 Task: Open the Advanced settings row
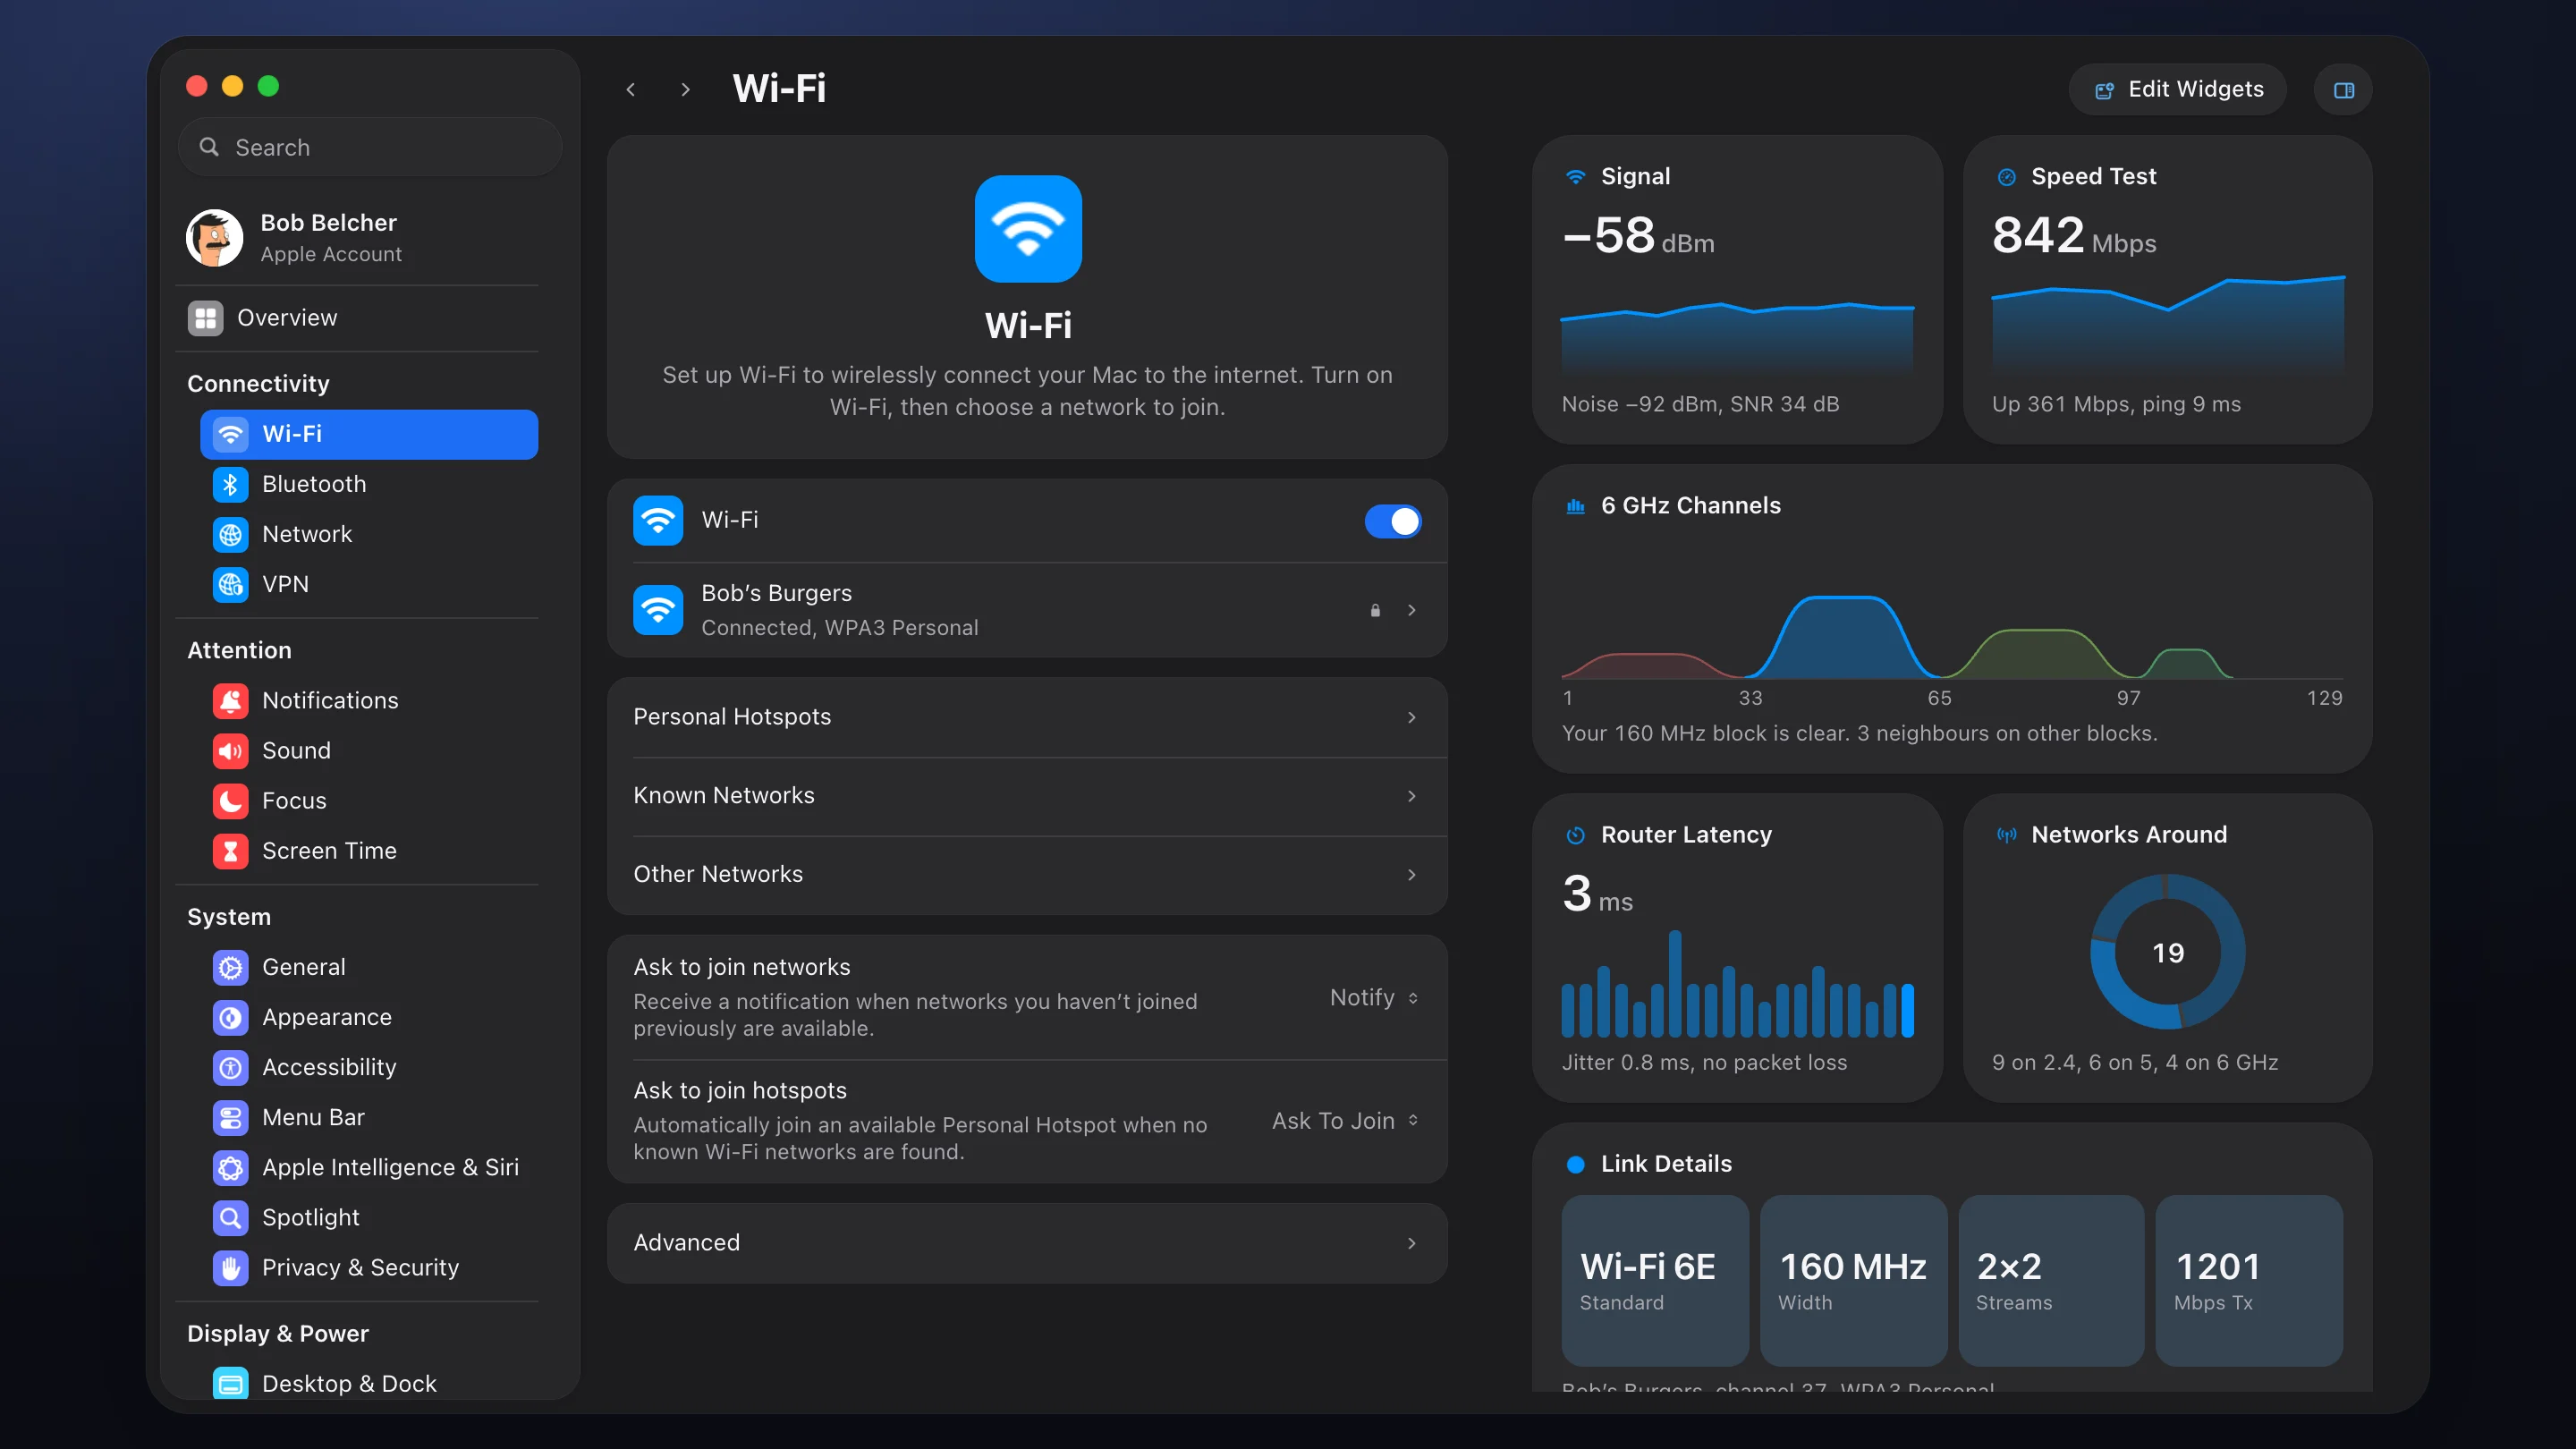(x=1027, y=1243)
